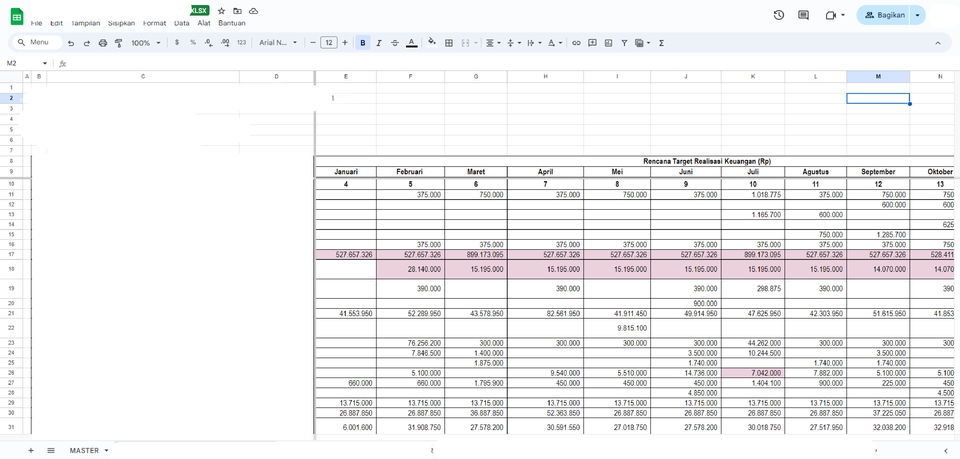Open the name box dropdown arrow

pos(45,64)
